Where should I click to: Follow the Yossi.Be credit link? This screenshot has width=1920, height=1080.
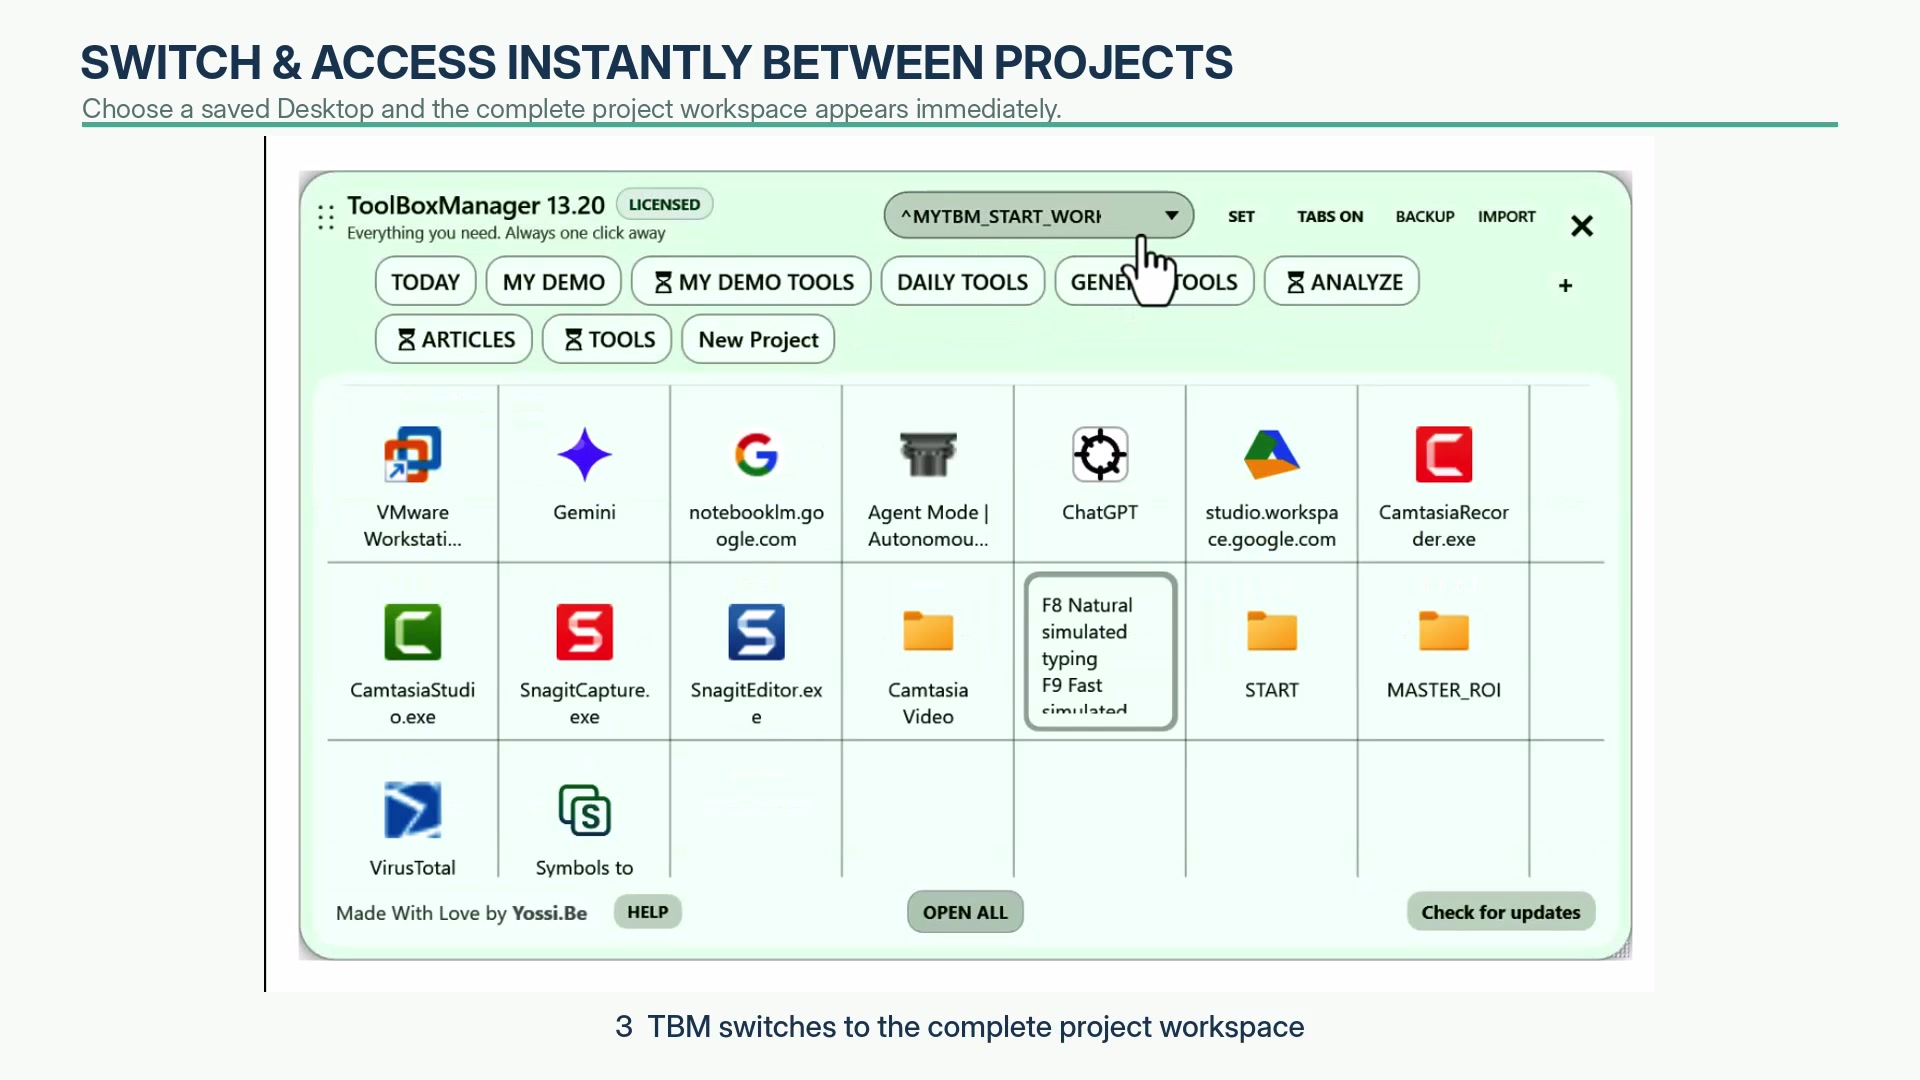[549, 913]
